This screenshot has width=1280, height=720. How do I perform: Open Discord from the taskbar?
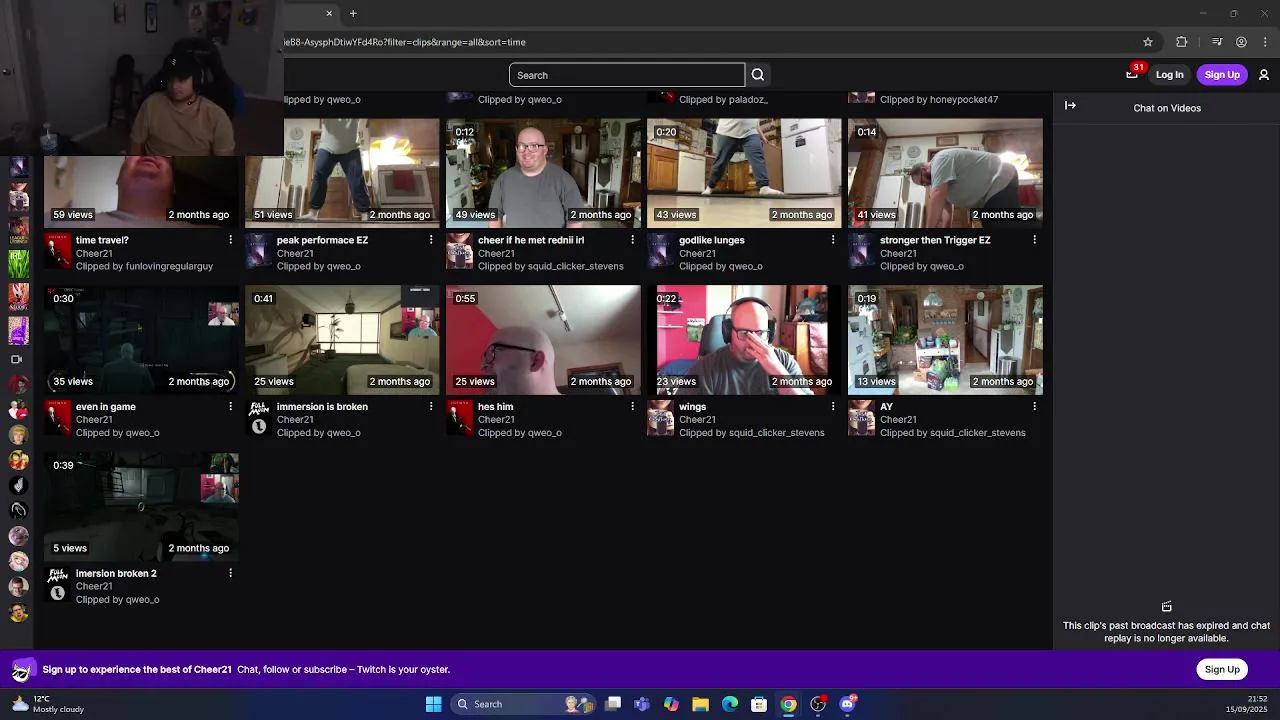848,704
